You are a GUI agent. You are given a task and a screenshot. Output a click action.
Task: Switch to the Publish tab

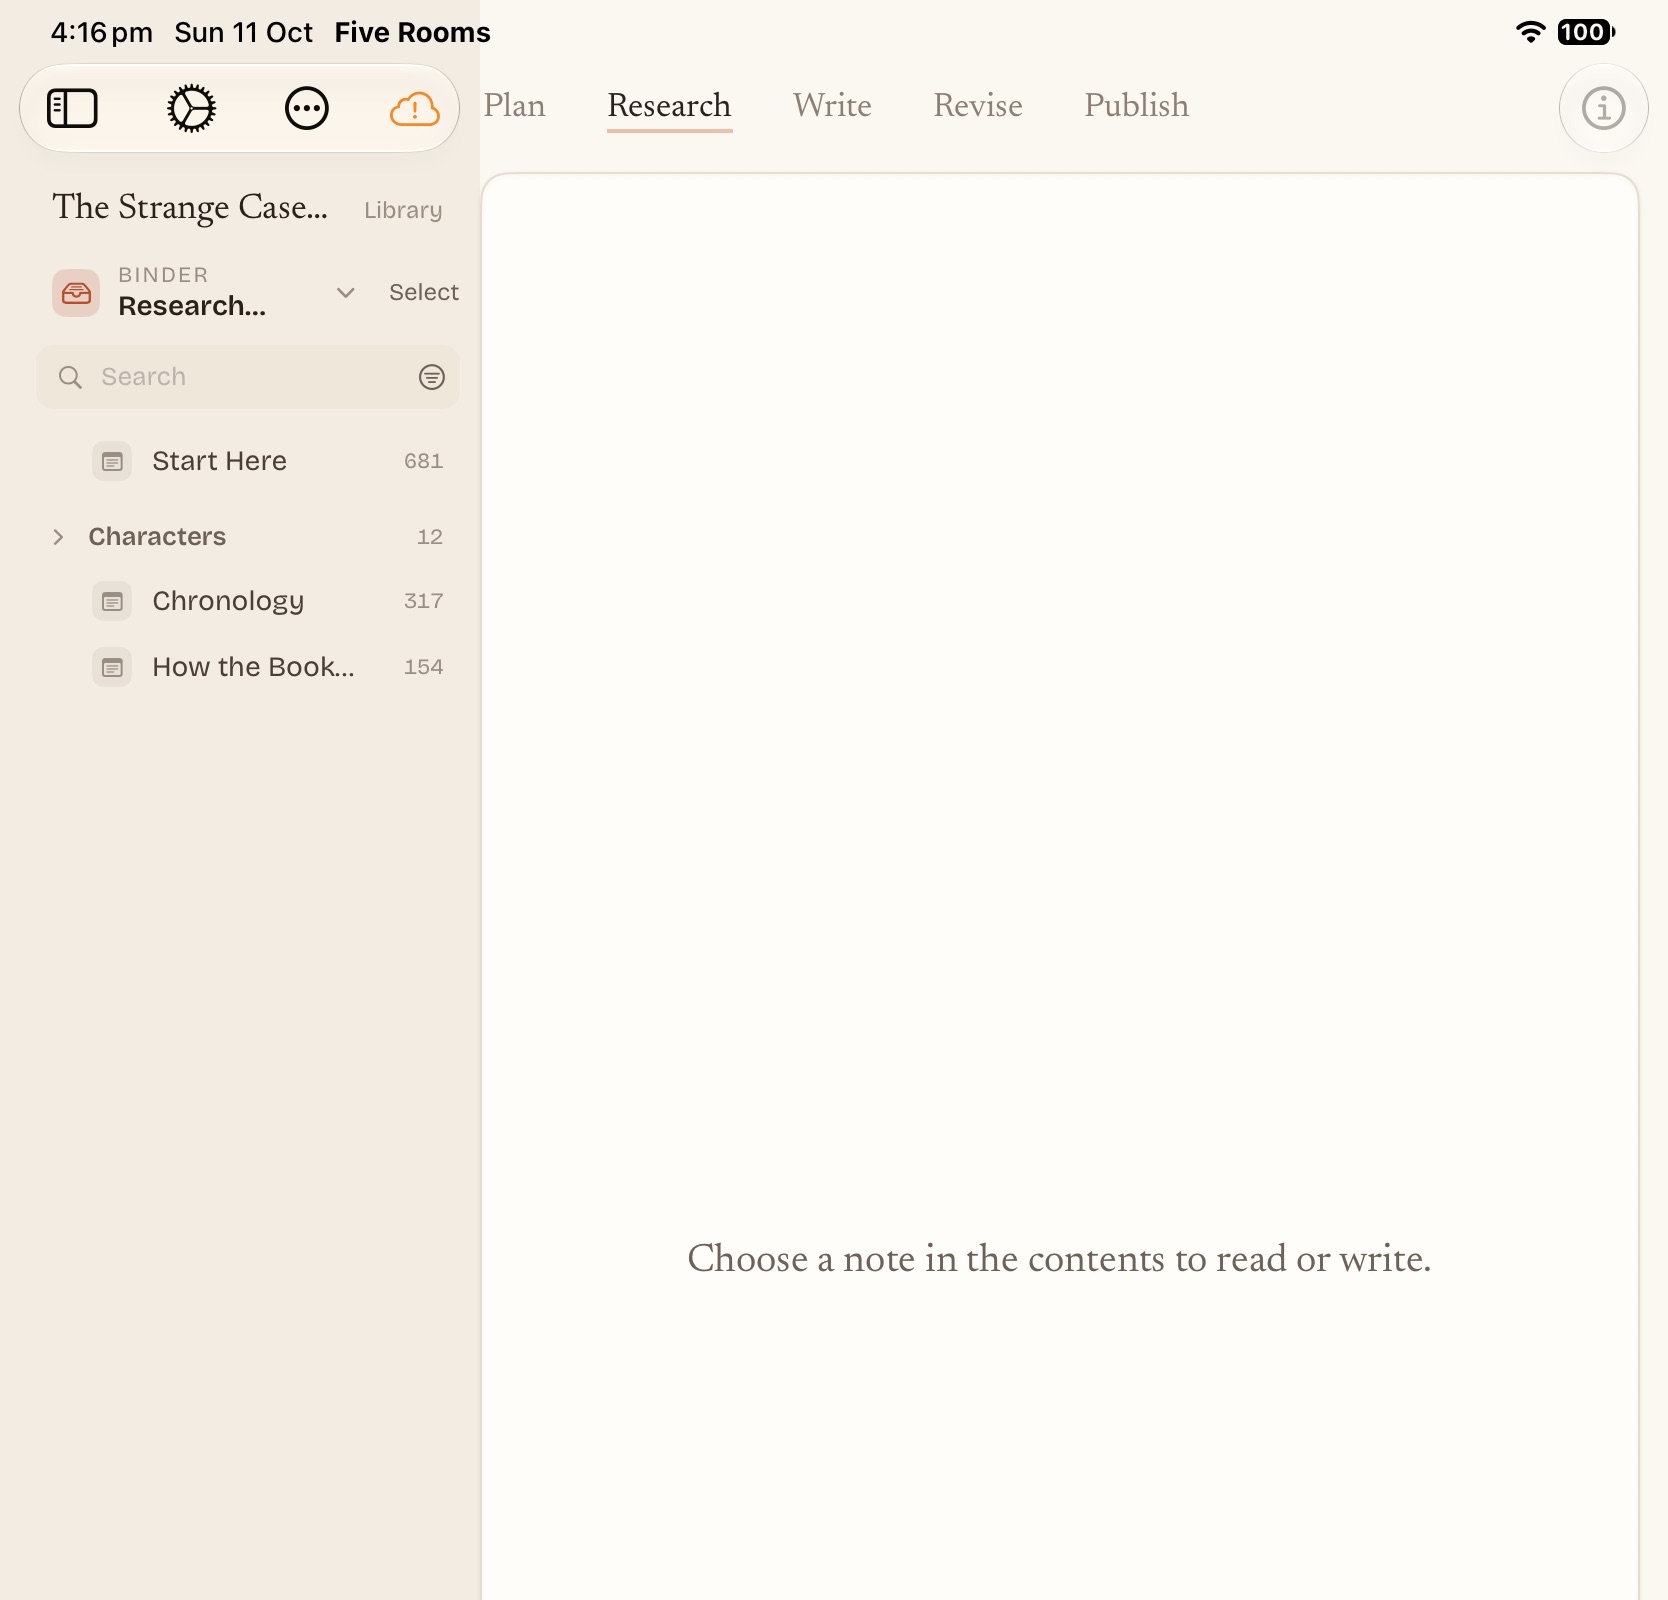[1137, 106]
